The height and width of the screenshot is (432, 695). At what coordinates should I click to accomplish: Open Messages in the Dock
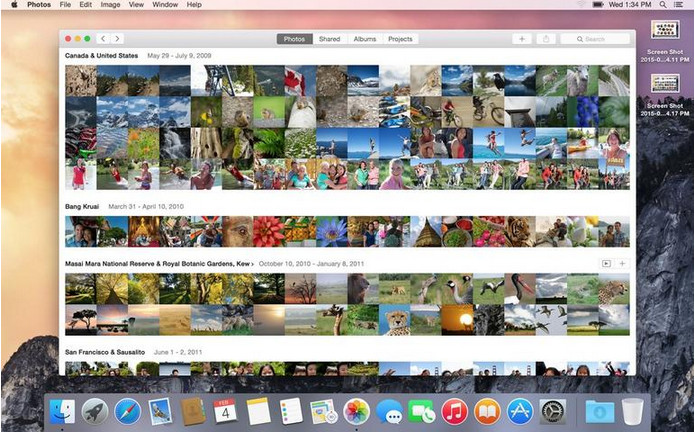[389, 412]
